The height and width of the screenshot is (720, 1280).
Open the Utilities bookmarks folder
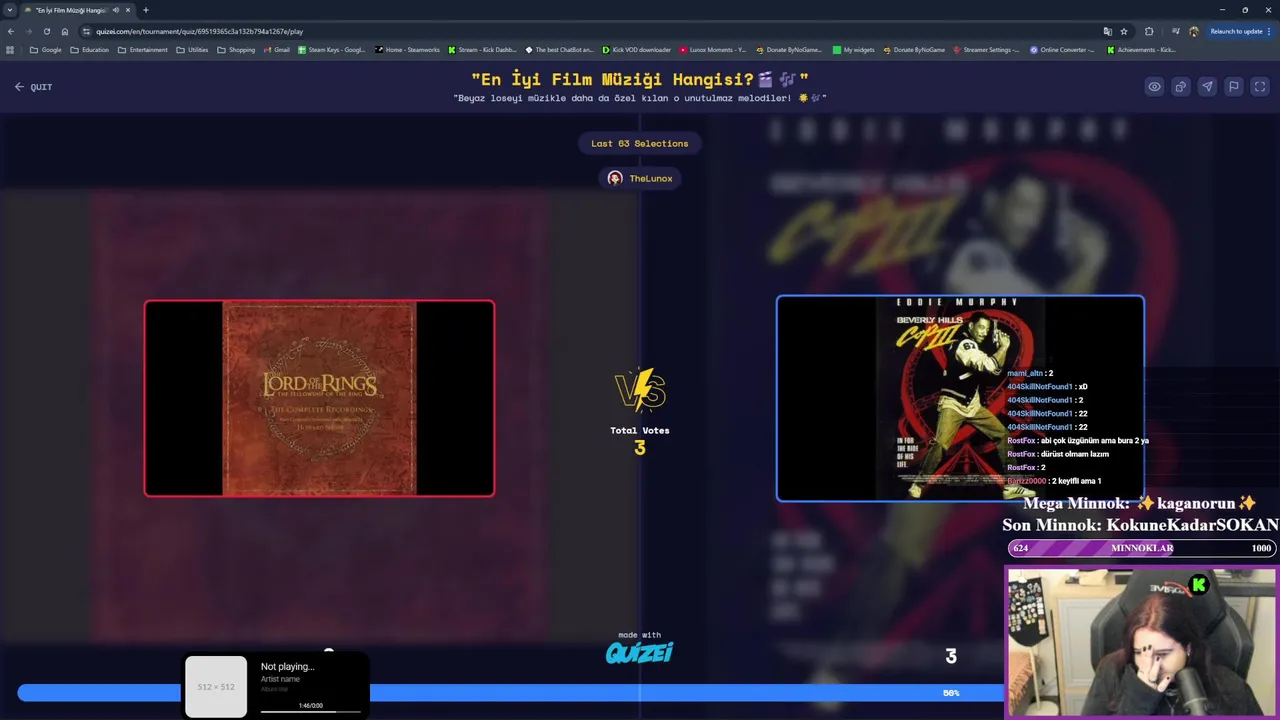point(192,50)
